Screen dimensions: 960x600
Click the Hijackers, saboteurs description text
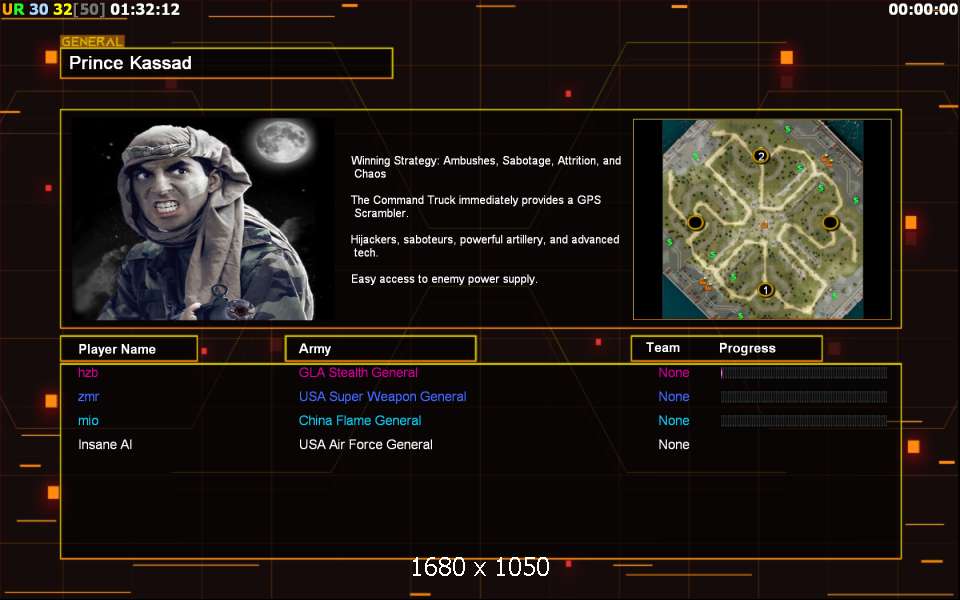point(485,246)
